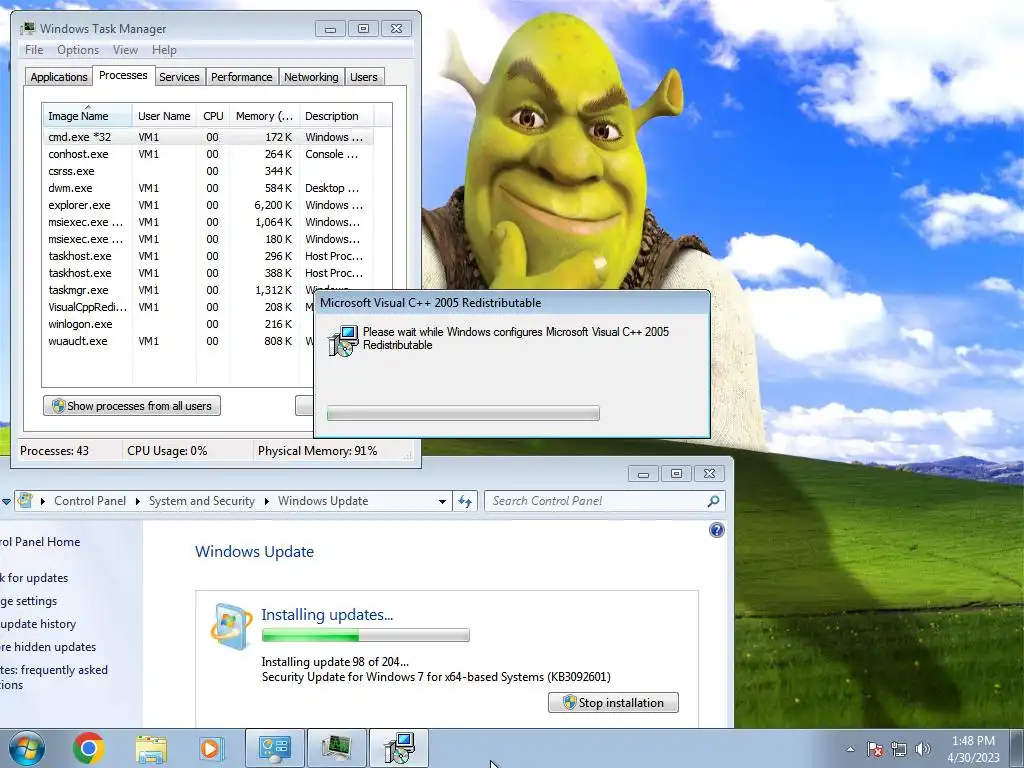This screenshot has width=1024, height=768.
Task: Sort processes by Memory column header
Action: (264, 116)
